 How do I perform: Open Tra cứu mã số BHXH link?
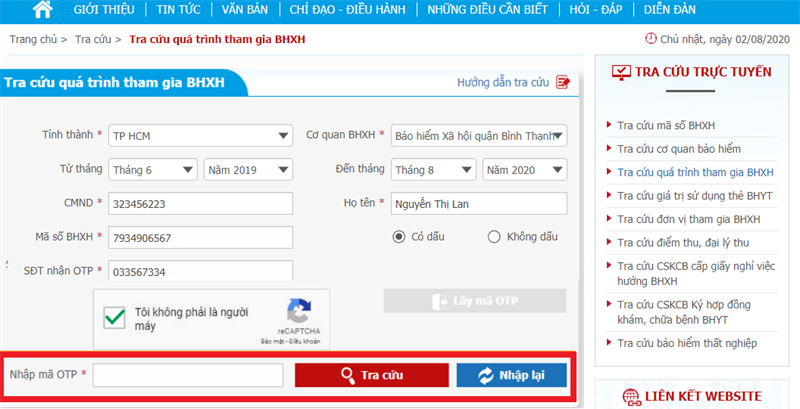pyautogui.click(x=666, y=125)
